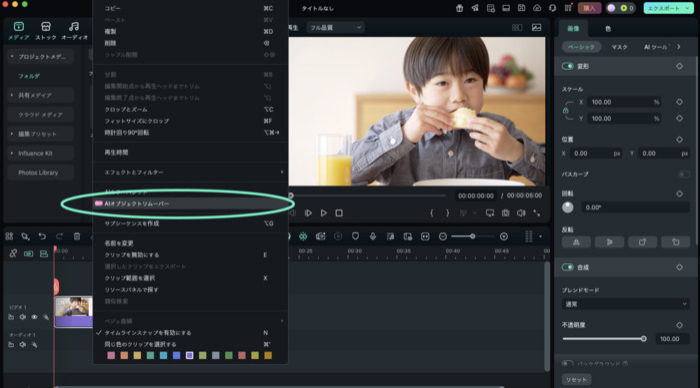The width and height of the screenshot is (700, 388).
Task: Click the link icon above the track headers
Action: tap(13, 254)
